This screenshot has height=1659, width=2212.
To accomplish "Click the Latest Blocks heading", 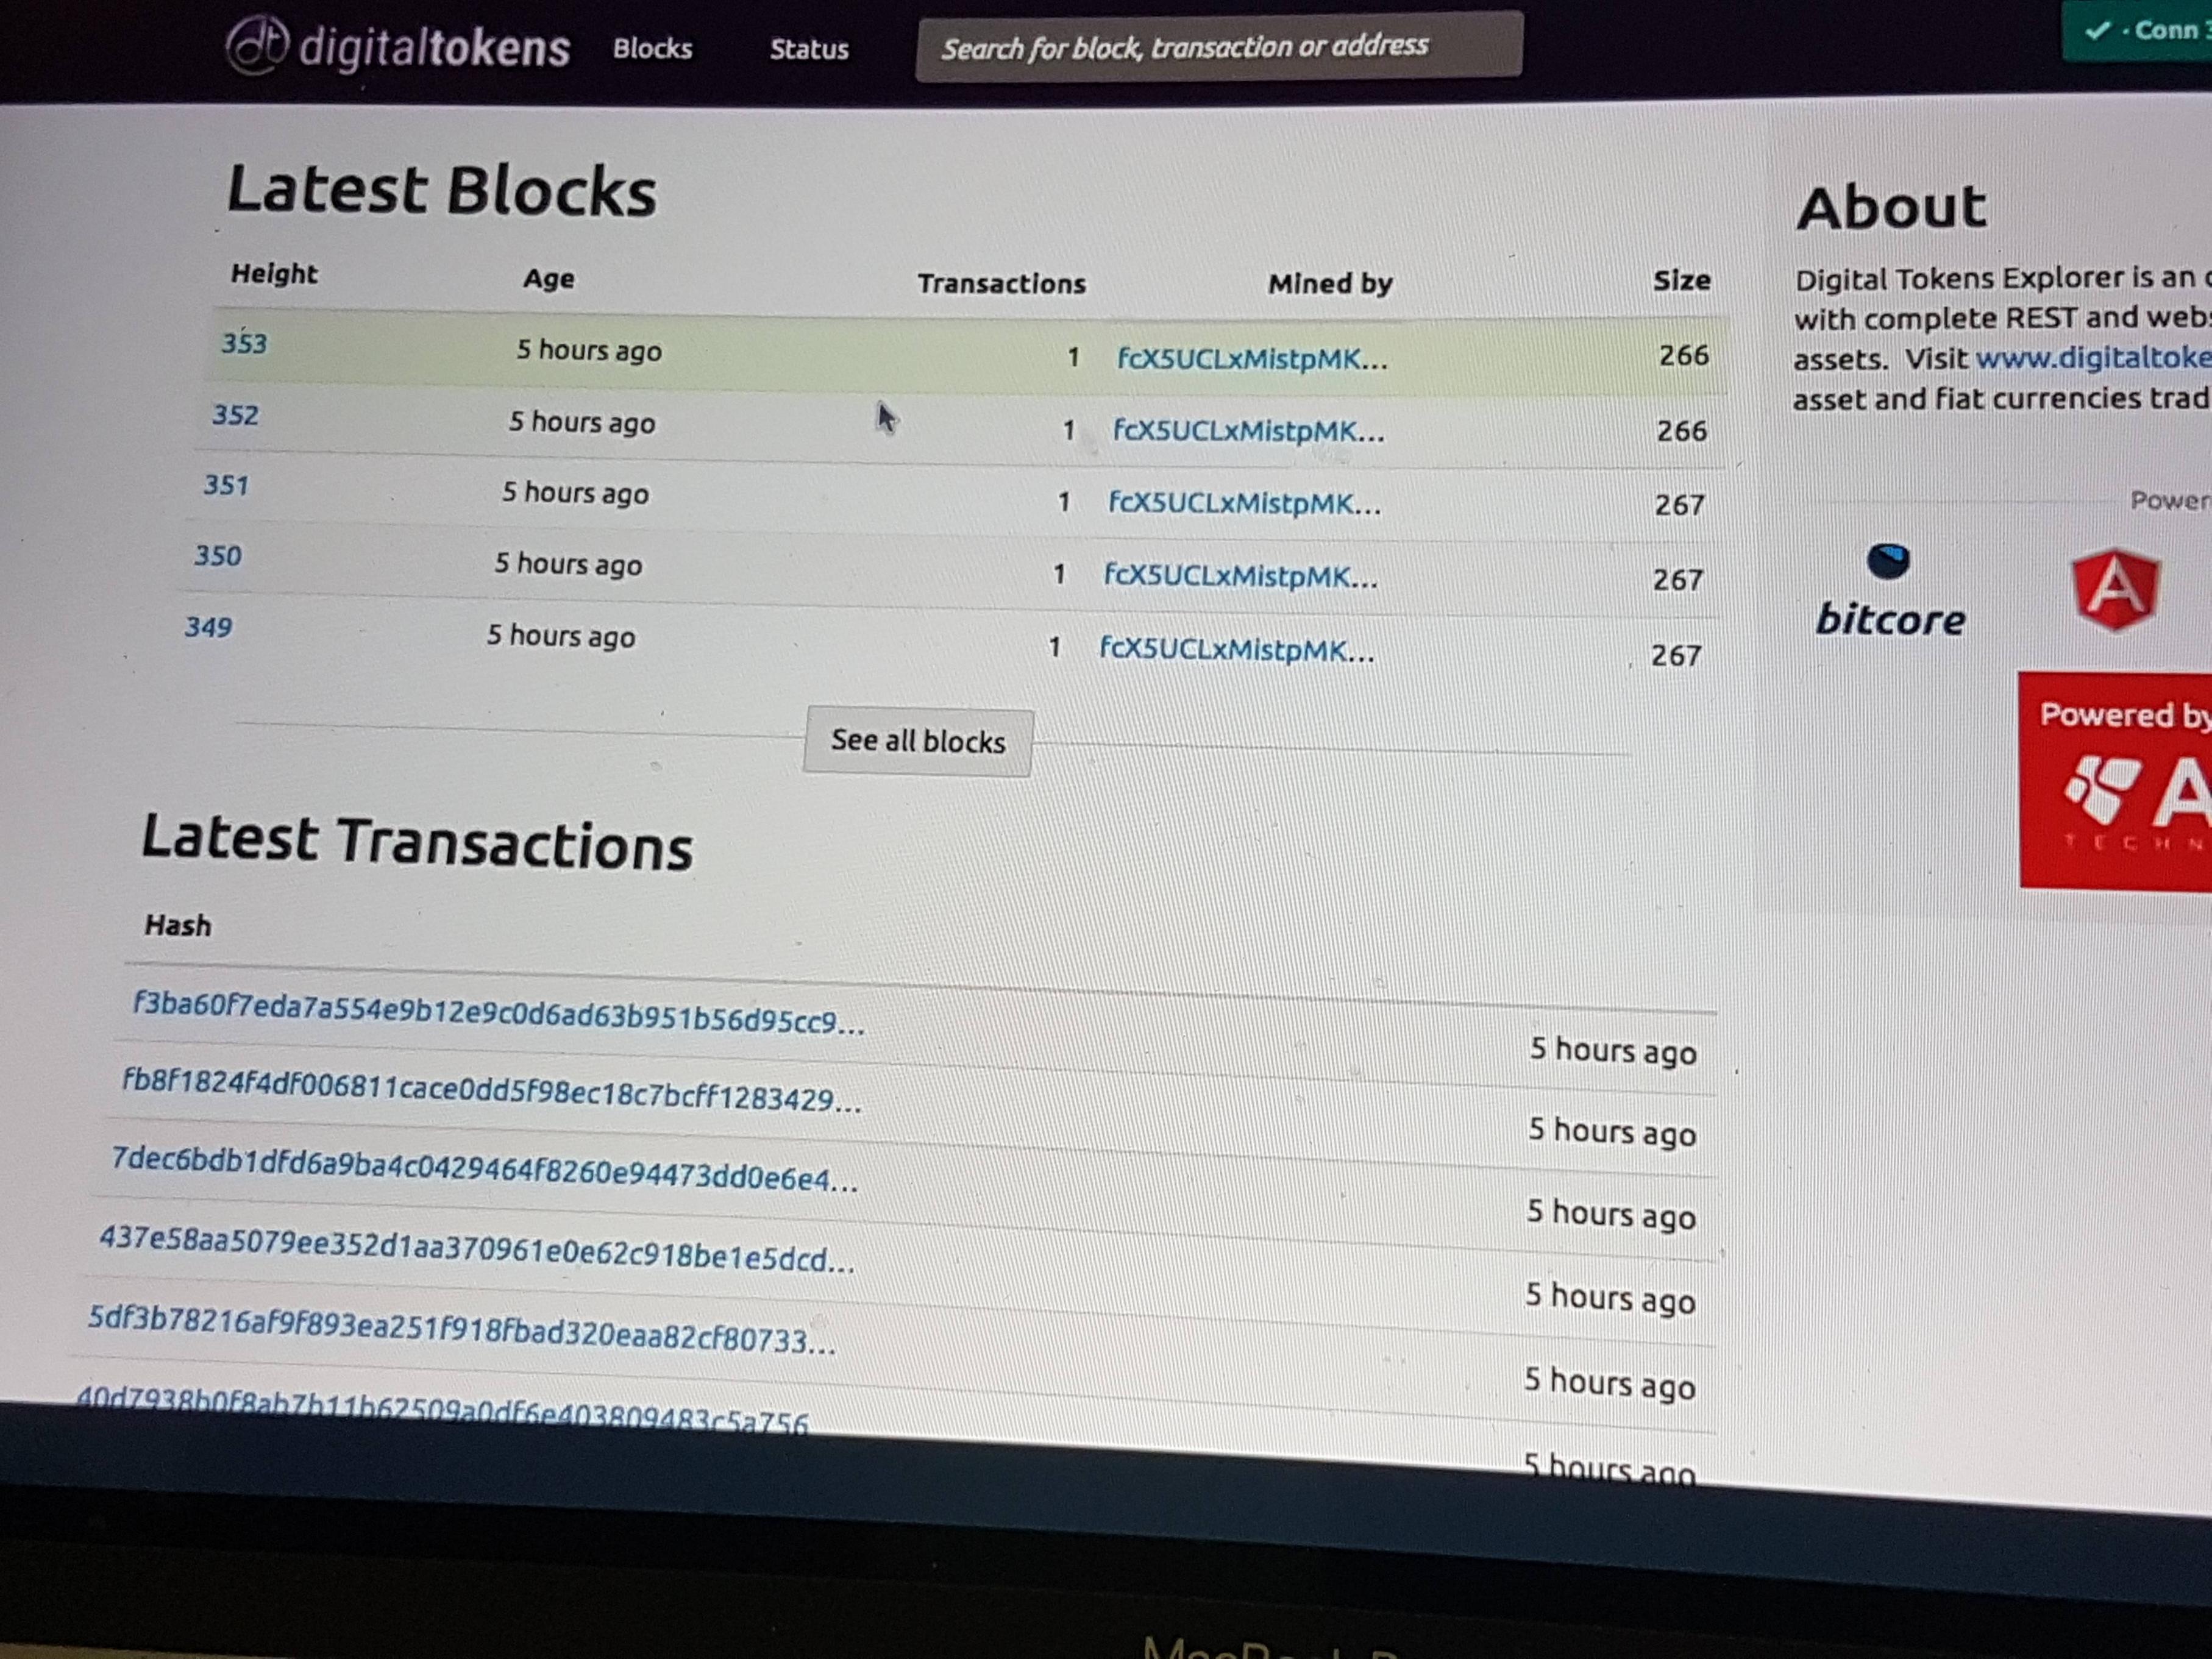I will [442, 190].
